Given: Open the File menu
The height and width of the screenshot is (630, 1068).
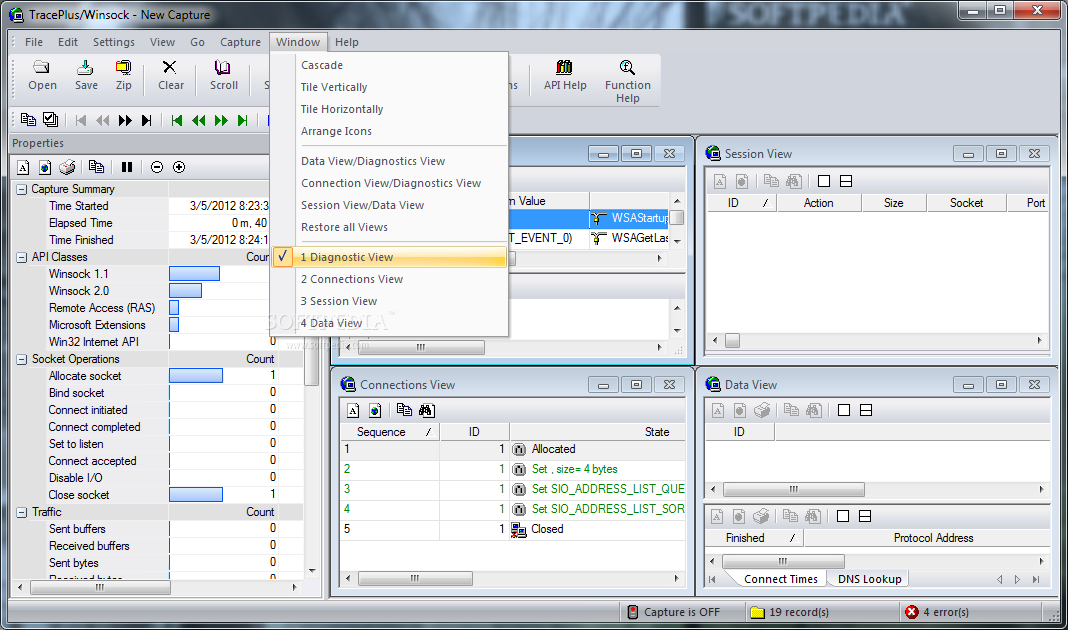Looking at the screenshot, I should [x=33, y=42].
